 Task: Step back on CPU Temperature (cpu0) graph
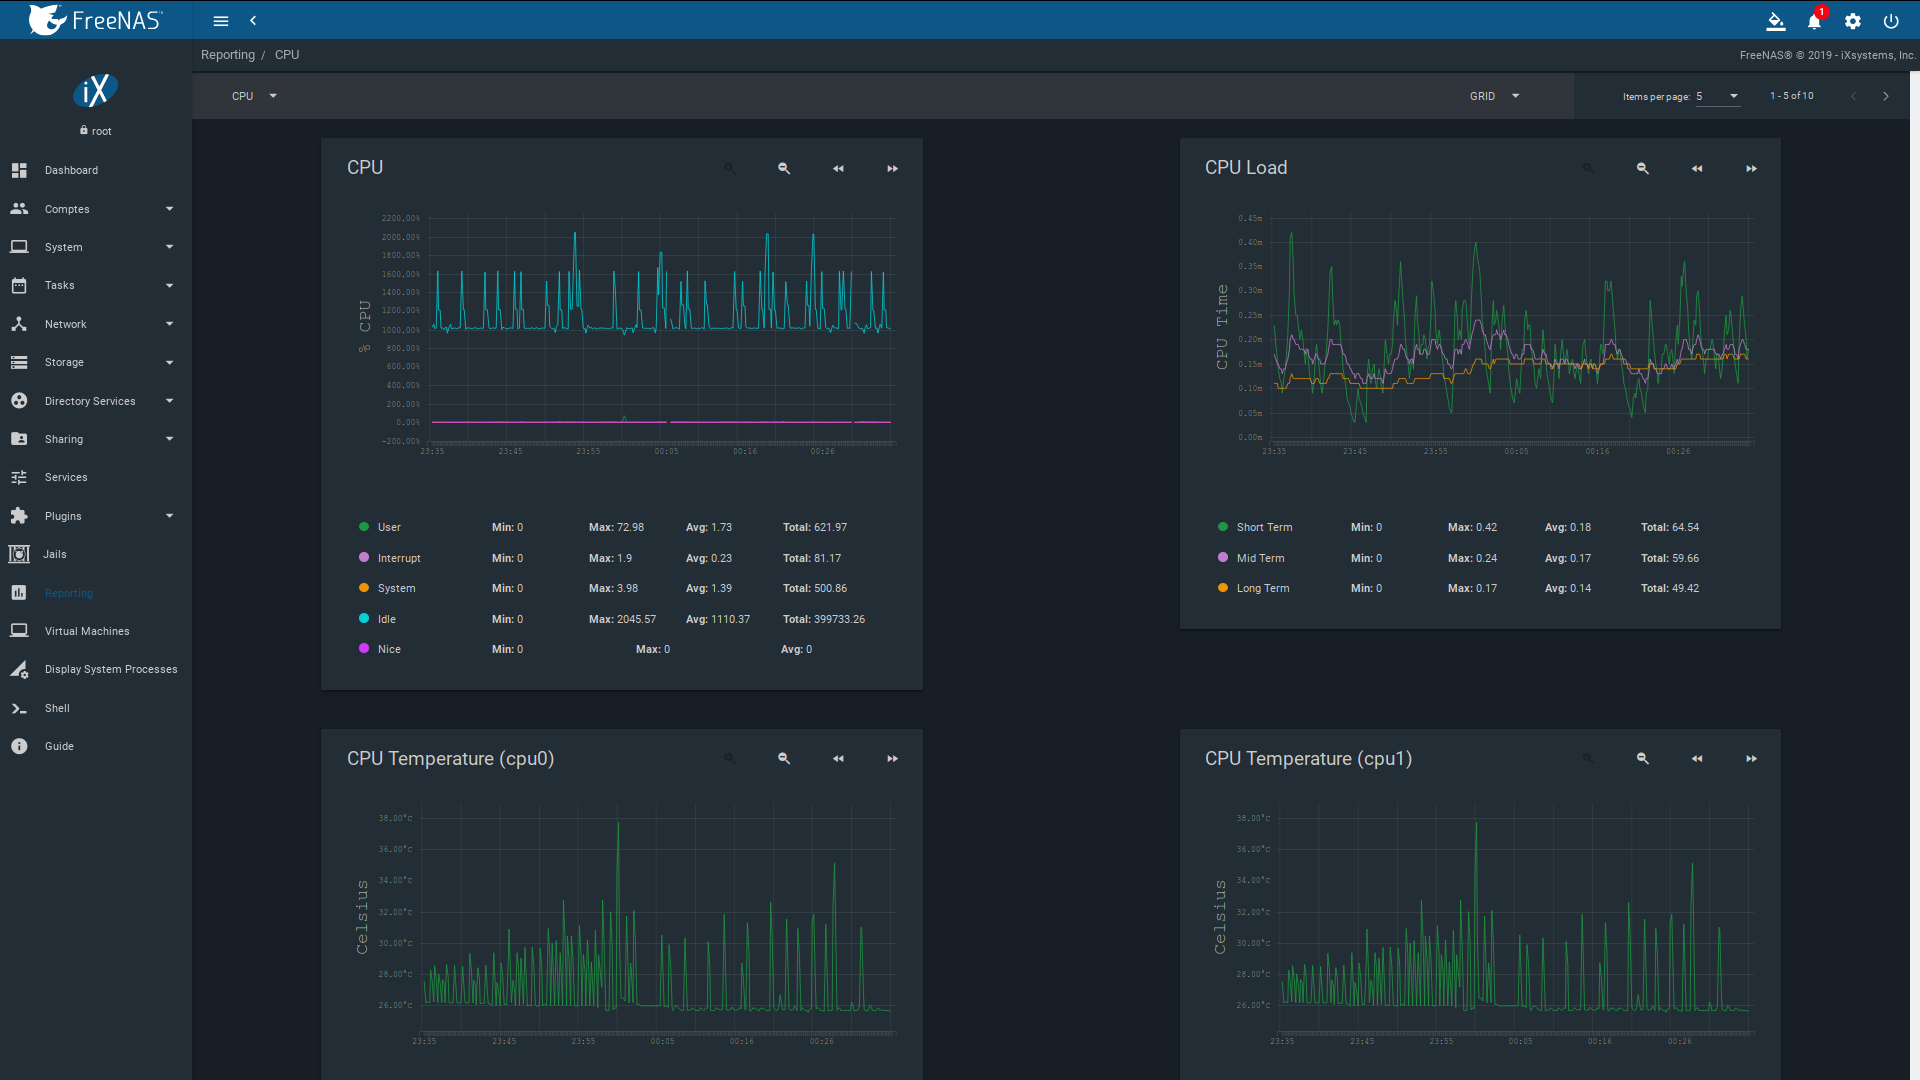tap(838, 759)
